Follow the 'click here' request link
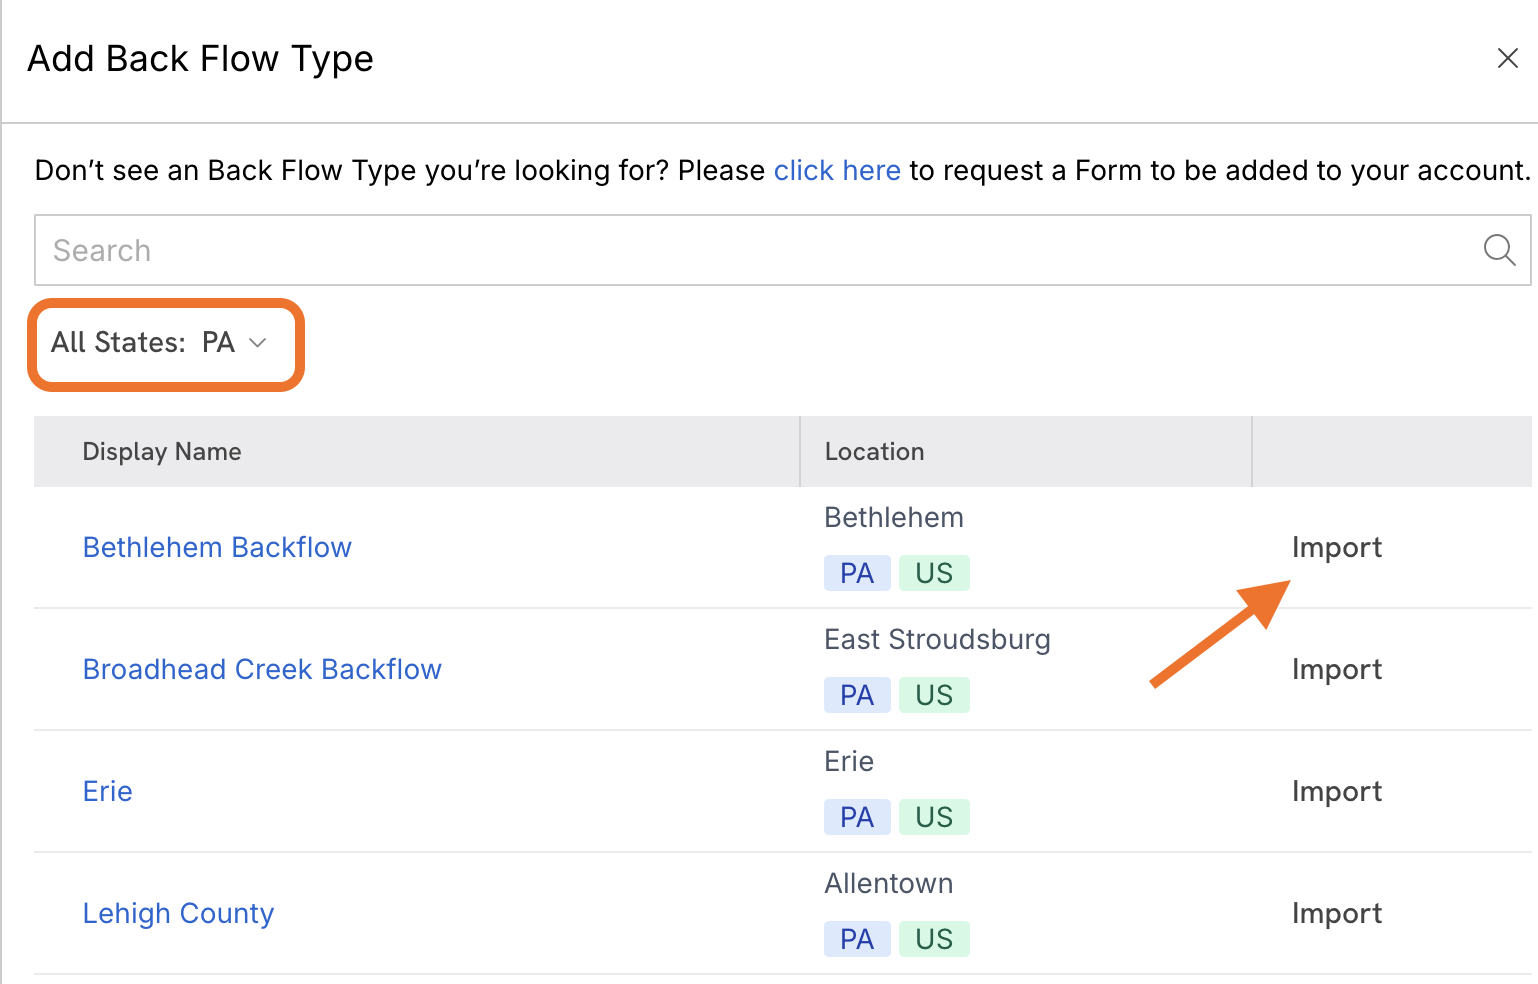1538x984 pixels. 837,171
